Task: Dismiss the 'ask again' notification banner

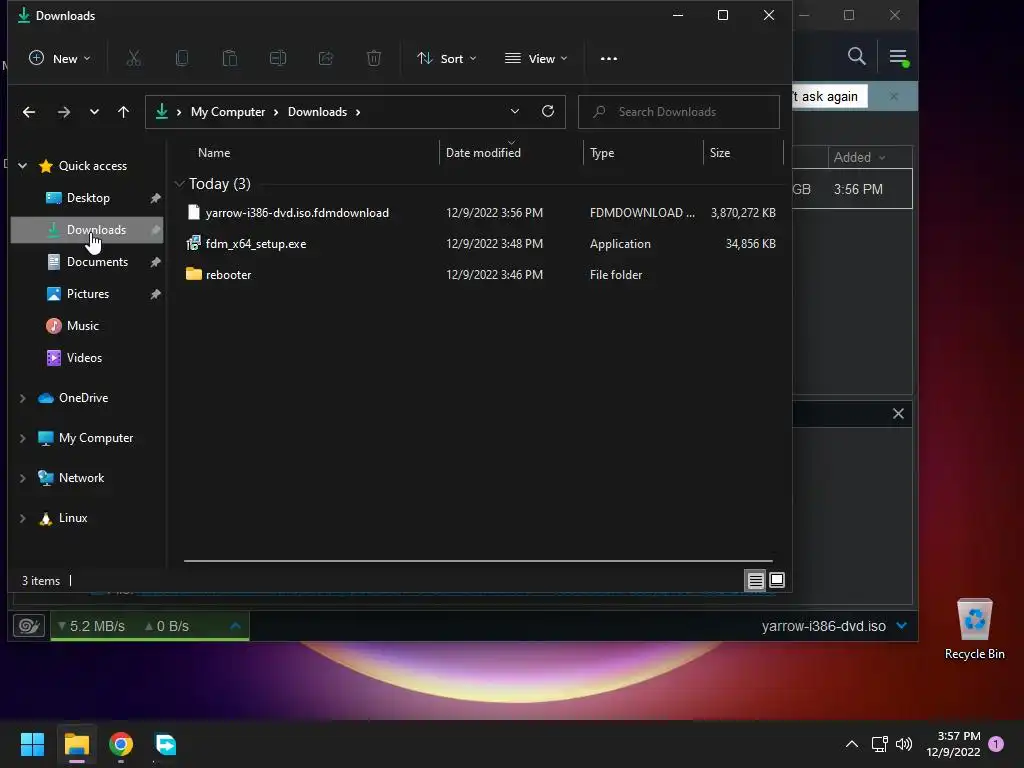Action: pyautogui.click(x=893, y=97)
